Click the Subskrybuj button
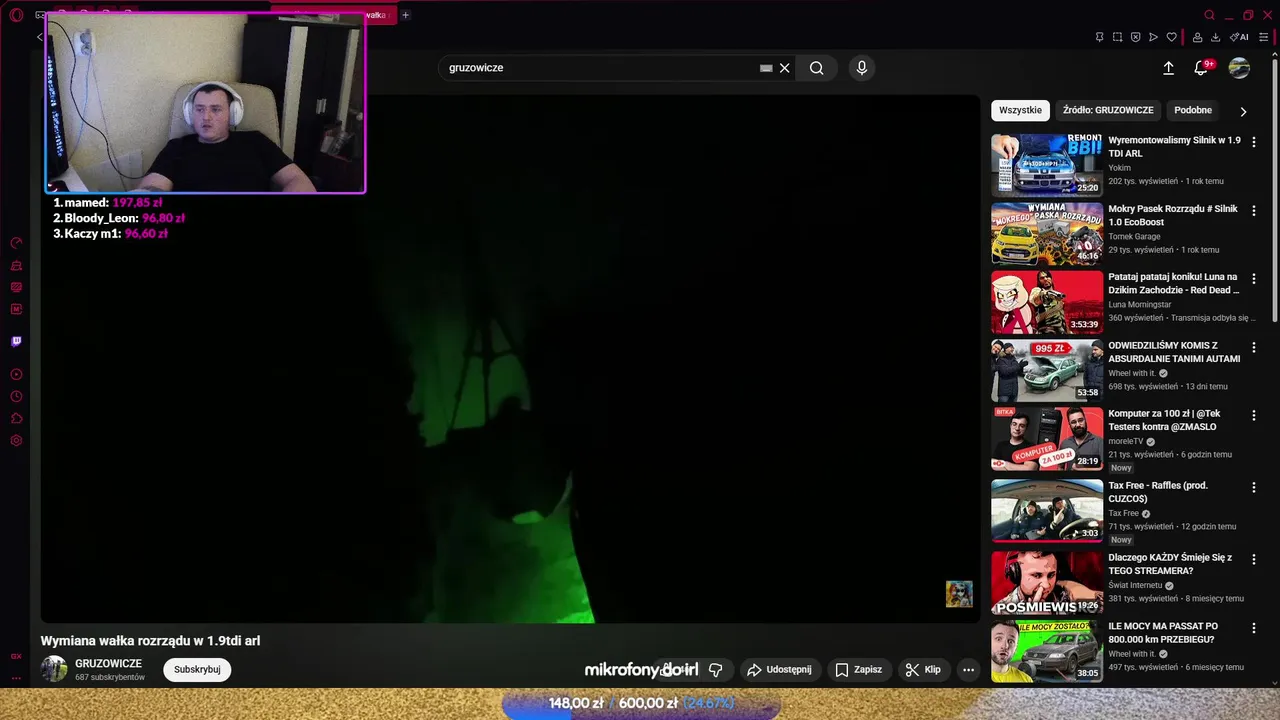 [x=197, y=669]
